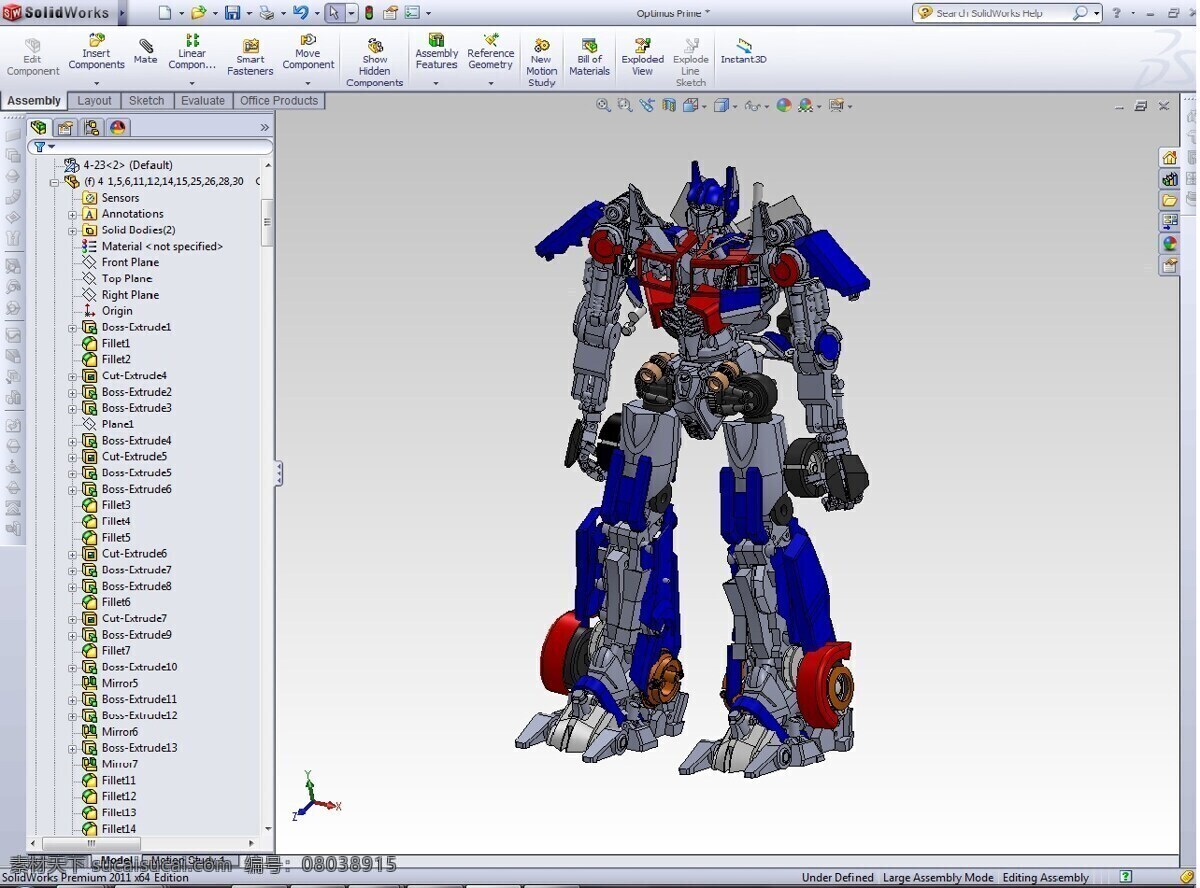This screenshot has width=1200, height=888.
Task: Create a Bill of Materials
Action: tap(589, 58)
